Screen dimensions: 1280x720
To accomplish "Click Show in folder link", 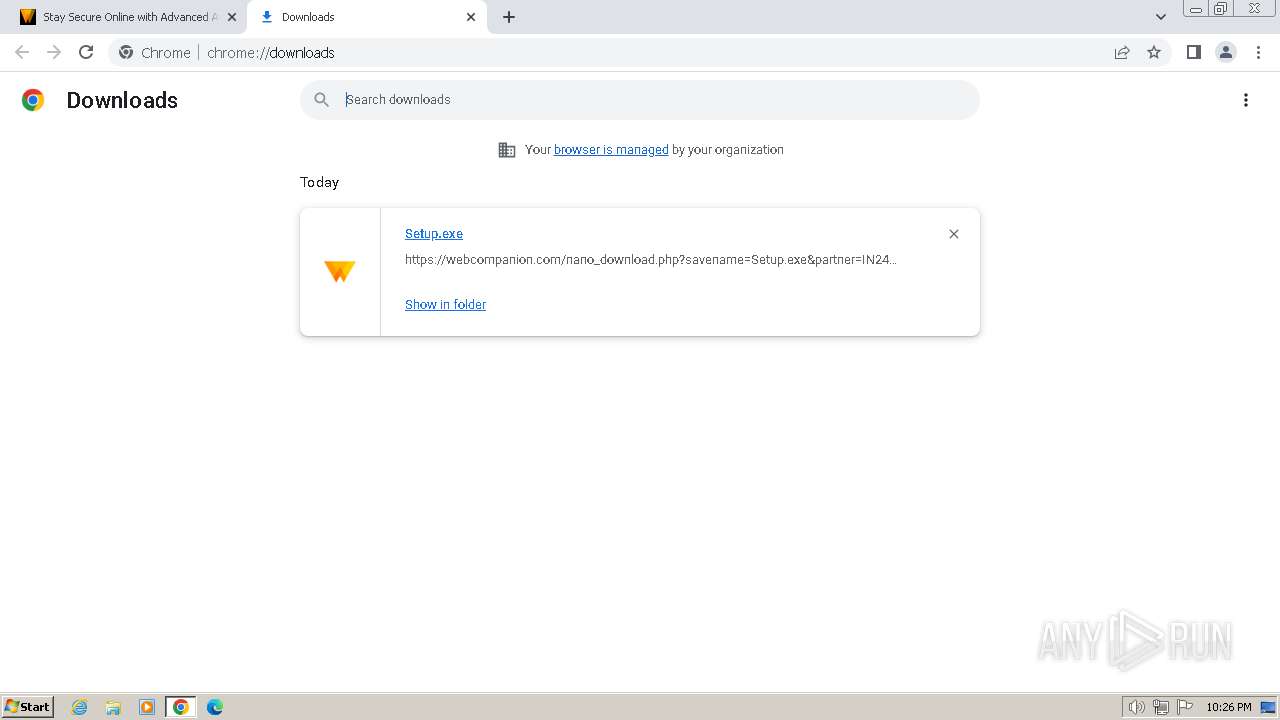I will pos(445,305).
